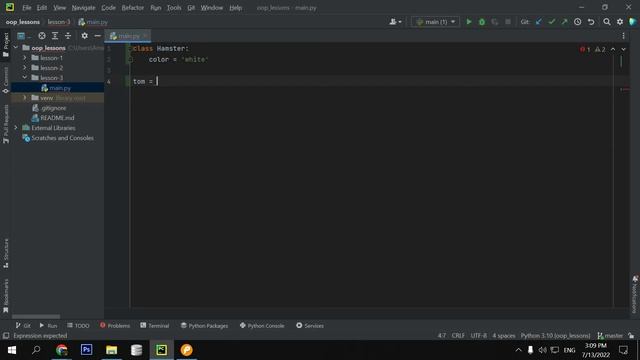Screen dimensions: 640x360
Task: Switch to the main.py editor tab
Action: pyautogui.click(x=127, y=36)
